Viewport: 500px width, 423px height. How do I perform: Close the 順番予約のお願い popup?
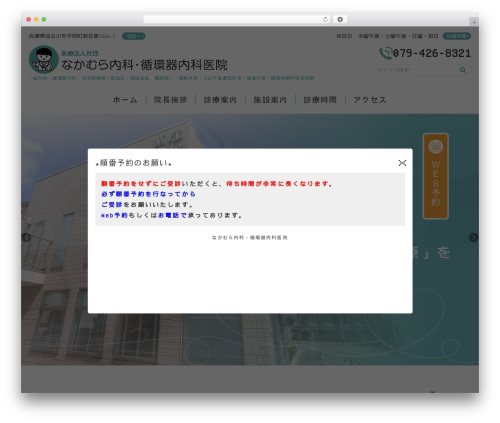click(402, 163)
